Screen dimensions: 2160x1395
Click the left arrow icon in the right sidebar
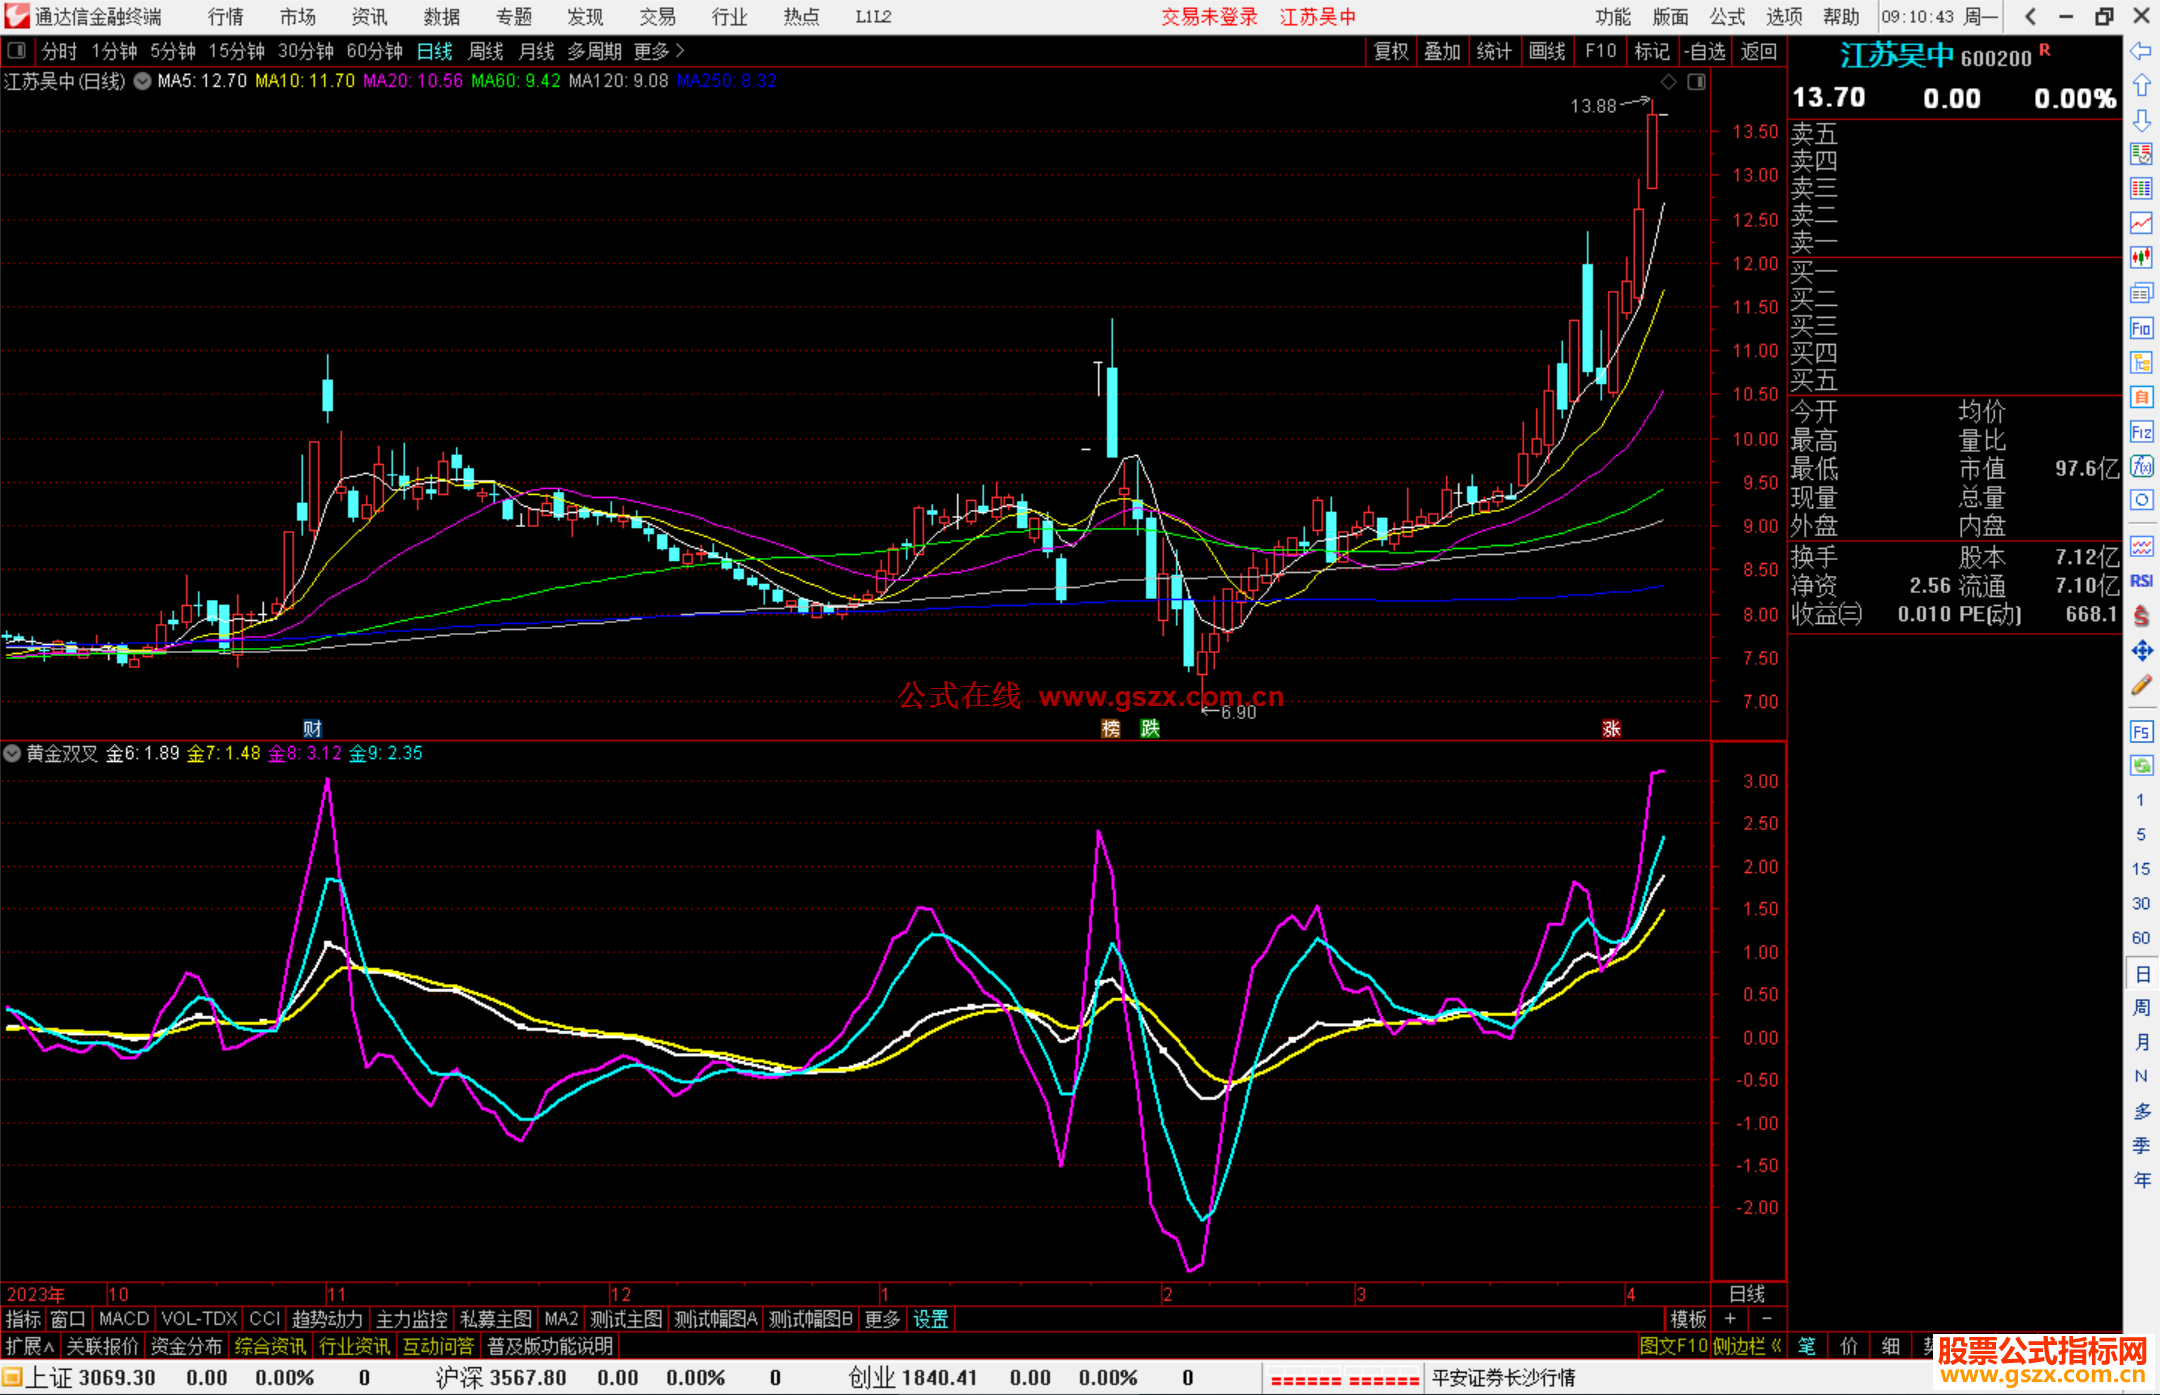[x=2140, y=51]
